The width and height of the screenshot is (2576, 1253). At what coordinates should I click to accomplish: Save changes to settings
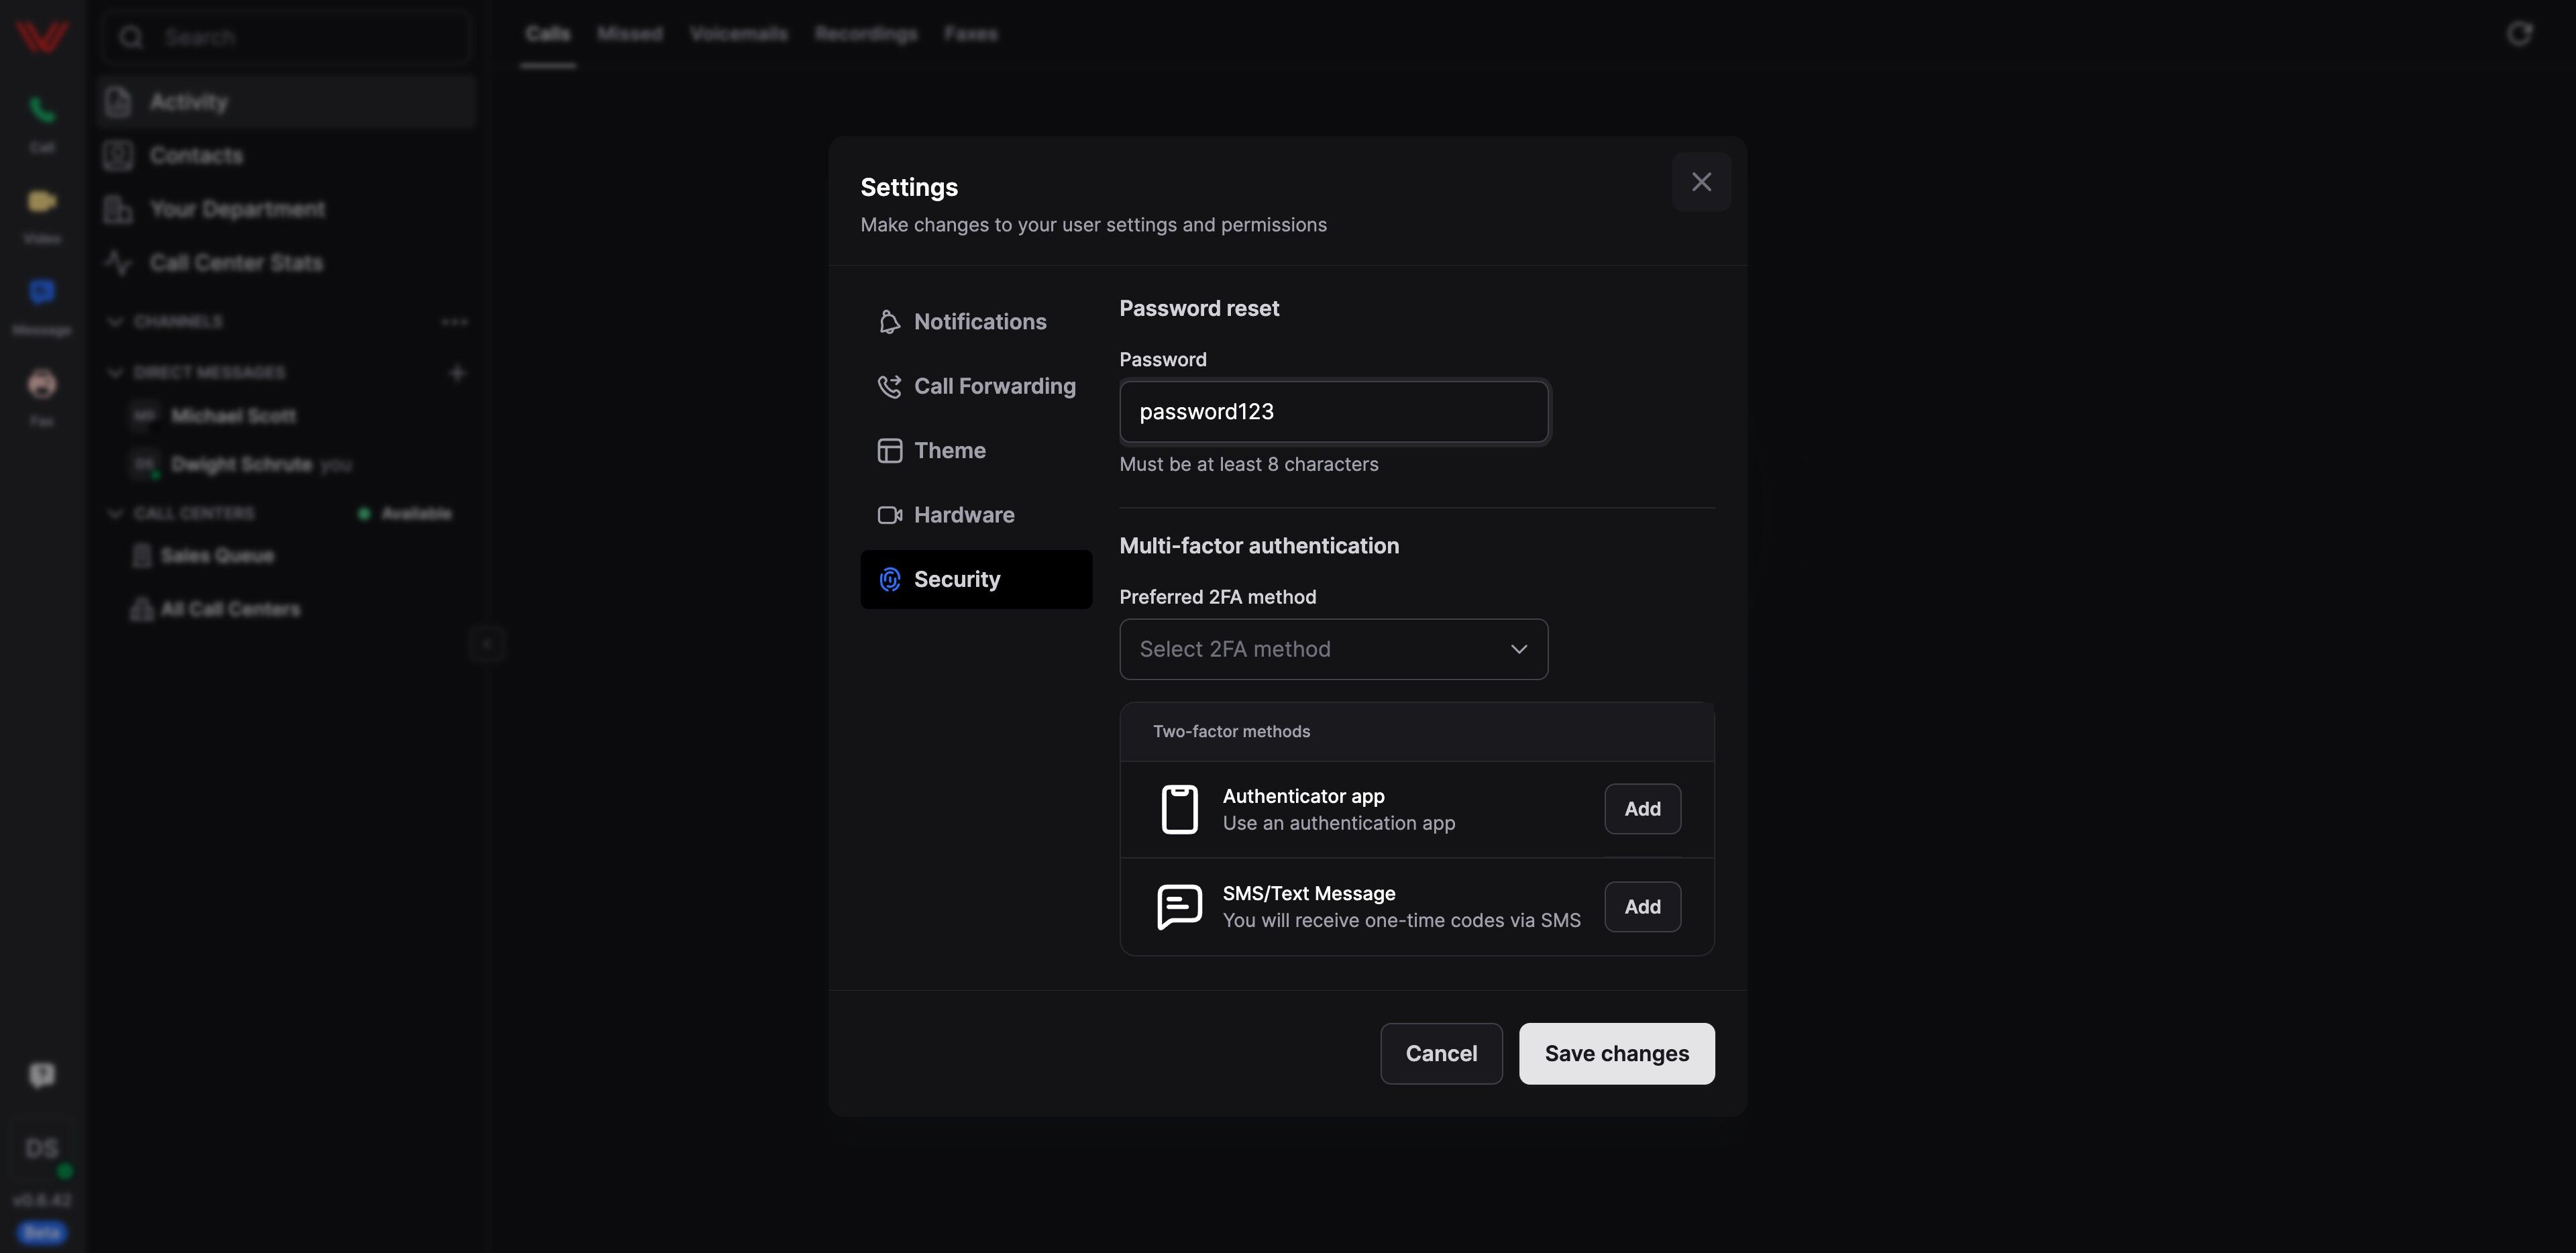coord(1616,1054)
